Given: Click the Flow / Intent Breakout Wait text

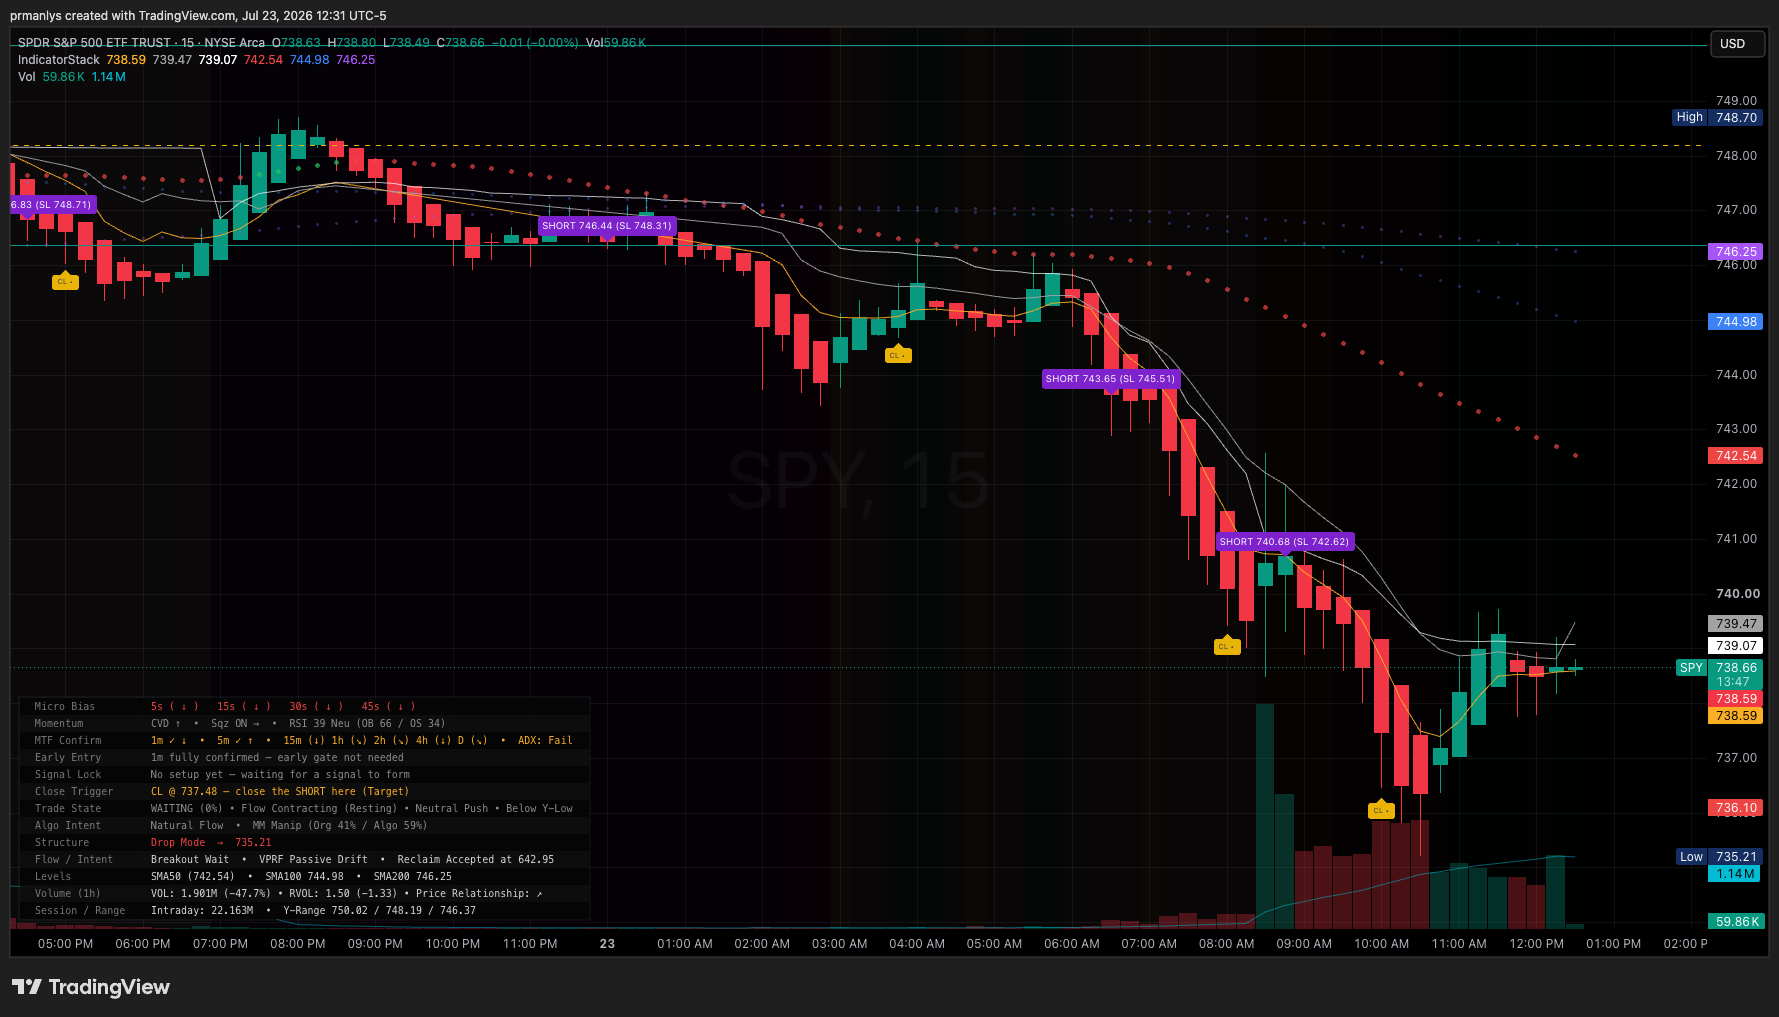Looking at the screenshot, I should [352, 860].
